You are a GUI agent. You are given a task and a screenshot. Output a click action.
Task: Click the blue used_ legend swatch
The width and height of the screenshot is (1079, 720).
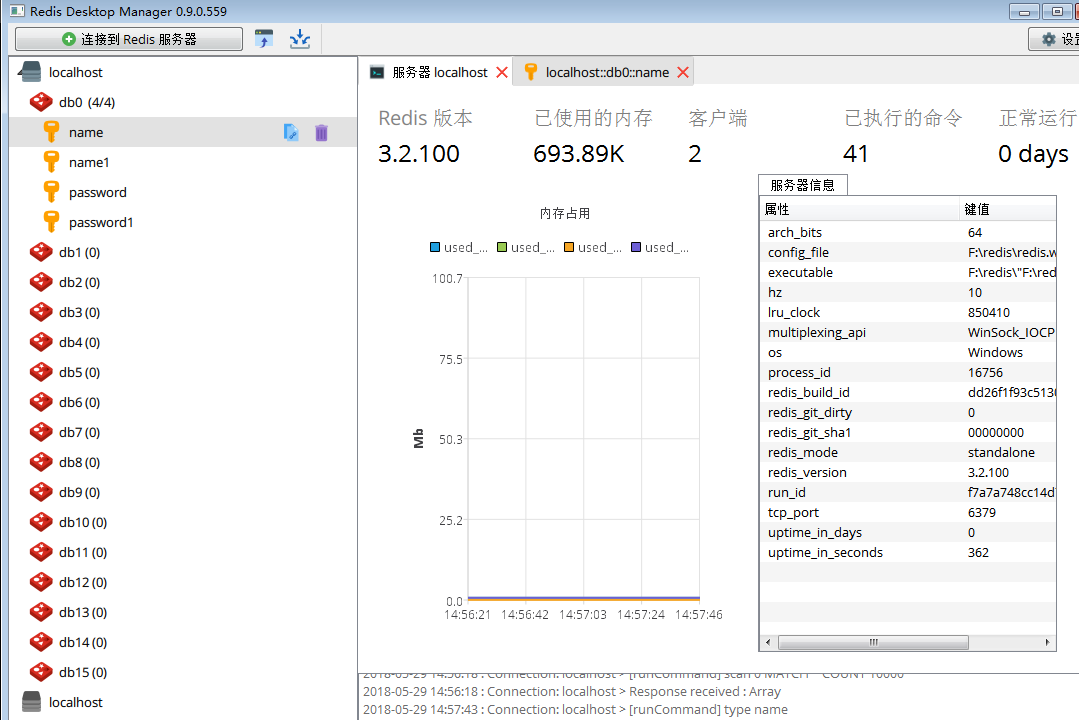coord(435,247)
